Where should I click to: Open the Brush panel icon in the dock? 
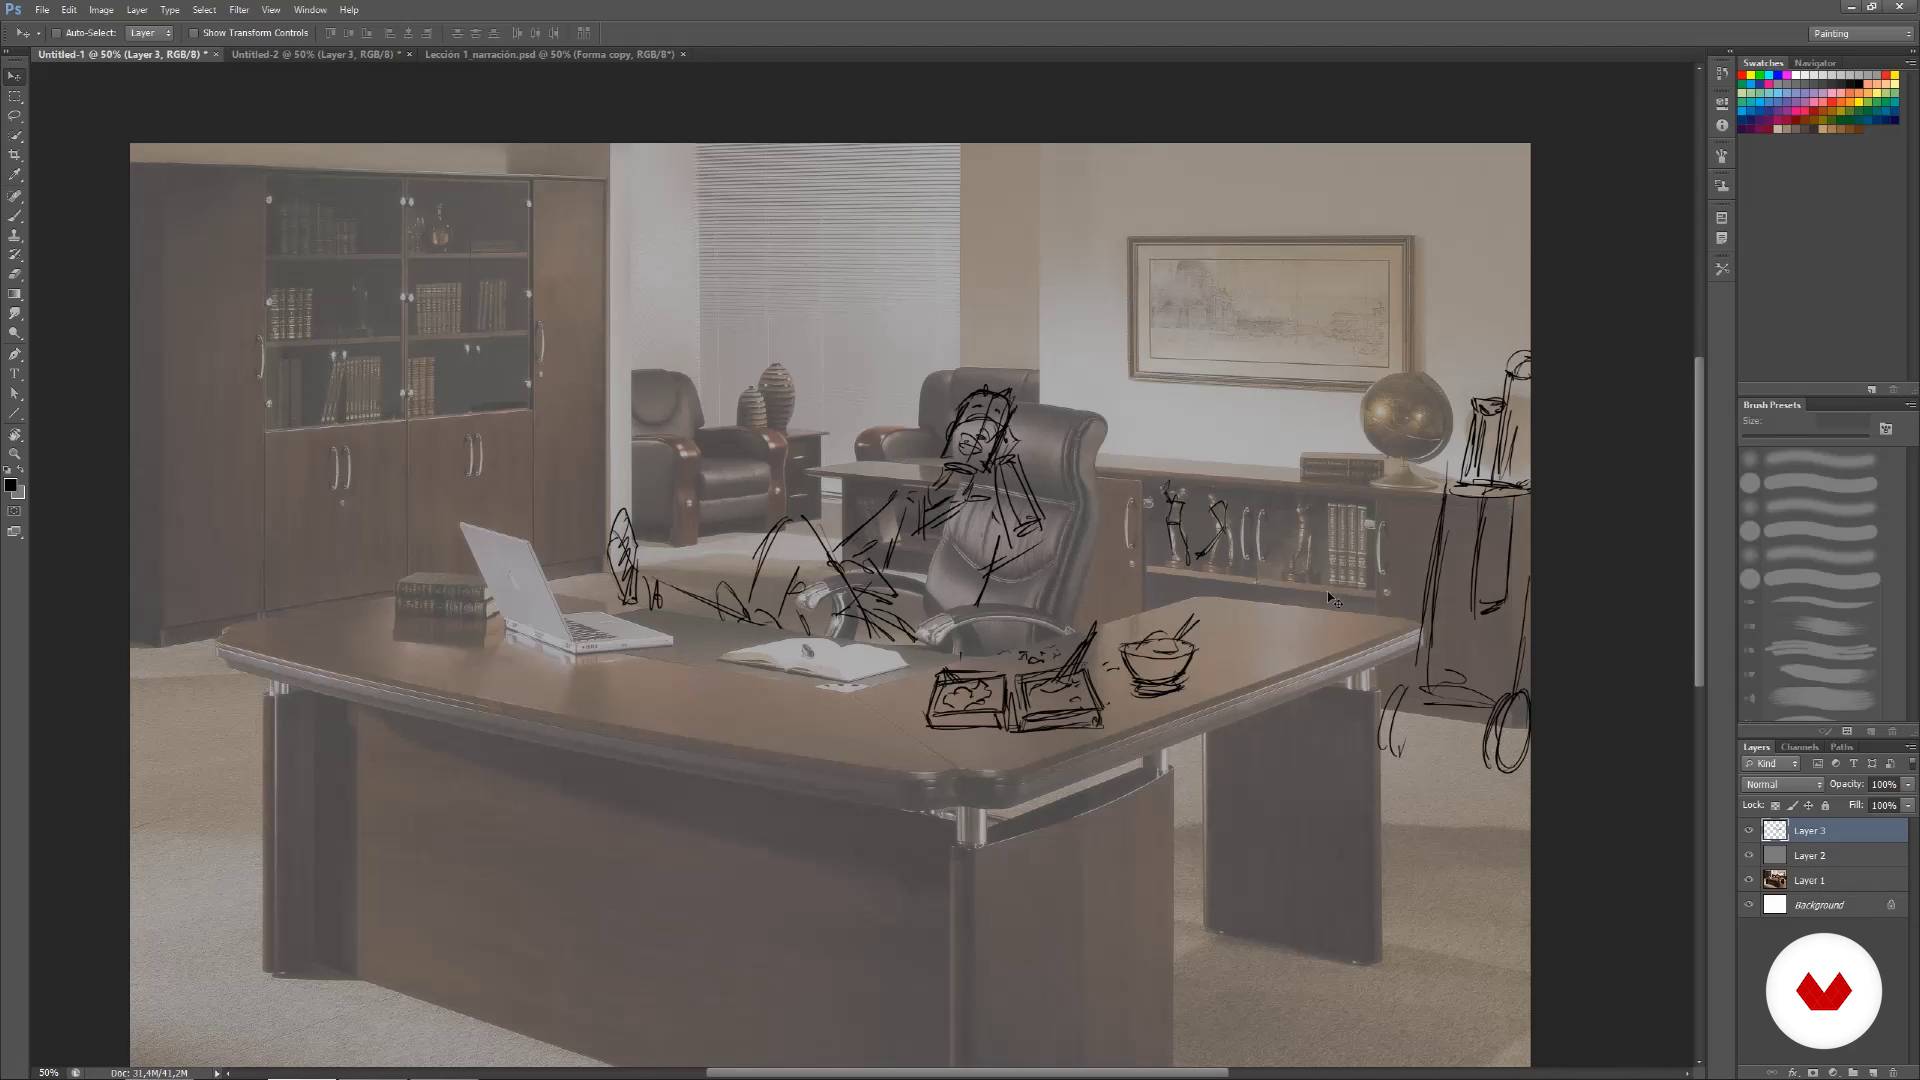click(1721, 156)
